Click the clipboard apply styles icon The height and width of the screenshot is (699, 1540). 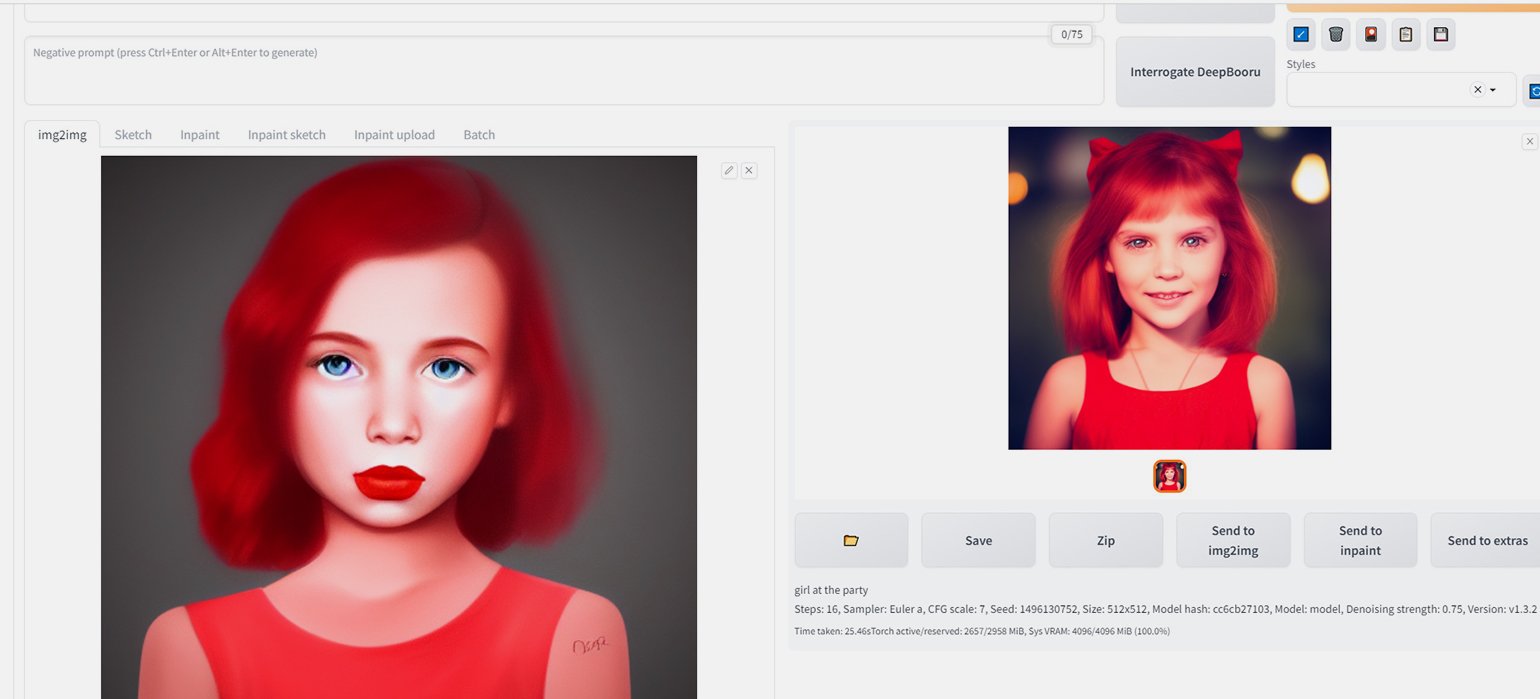point(1405,35)
